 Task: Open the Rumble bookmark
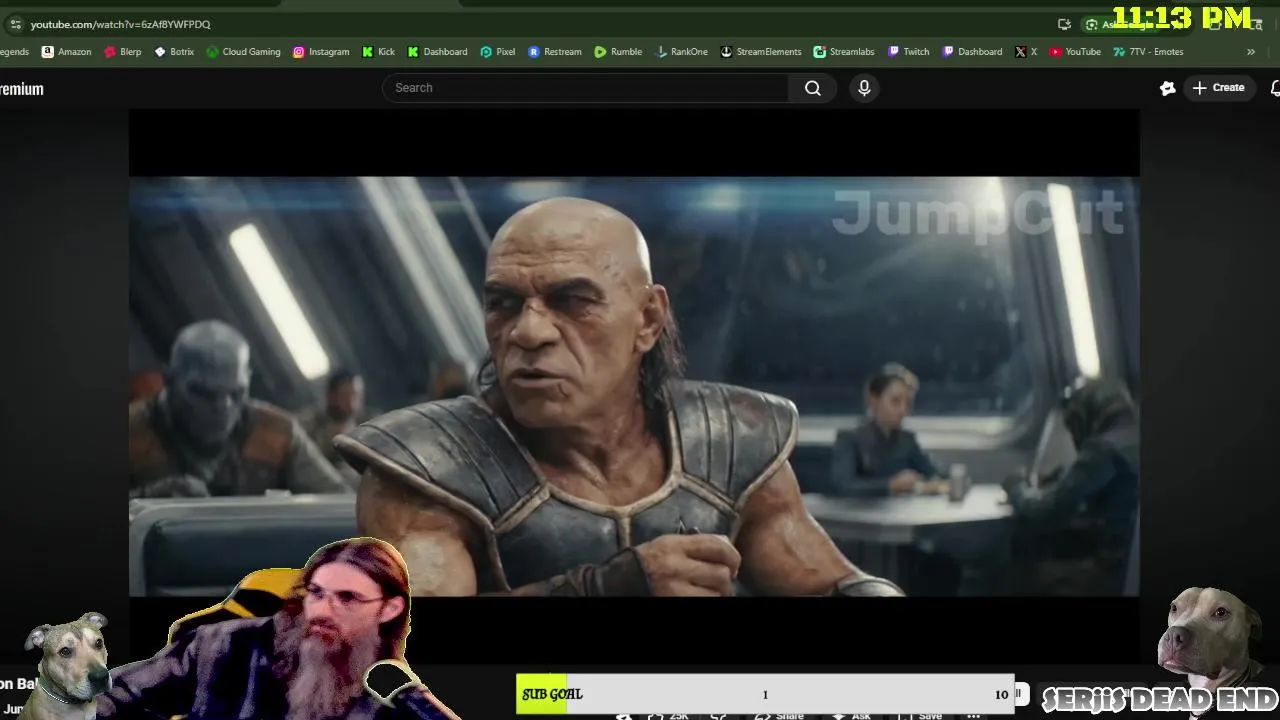[618, 52]
